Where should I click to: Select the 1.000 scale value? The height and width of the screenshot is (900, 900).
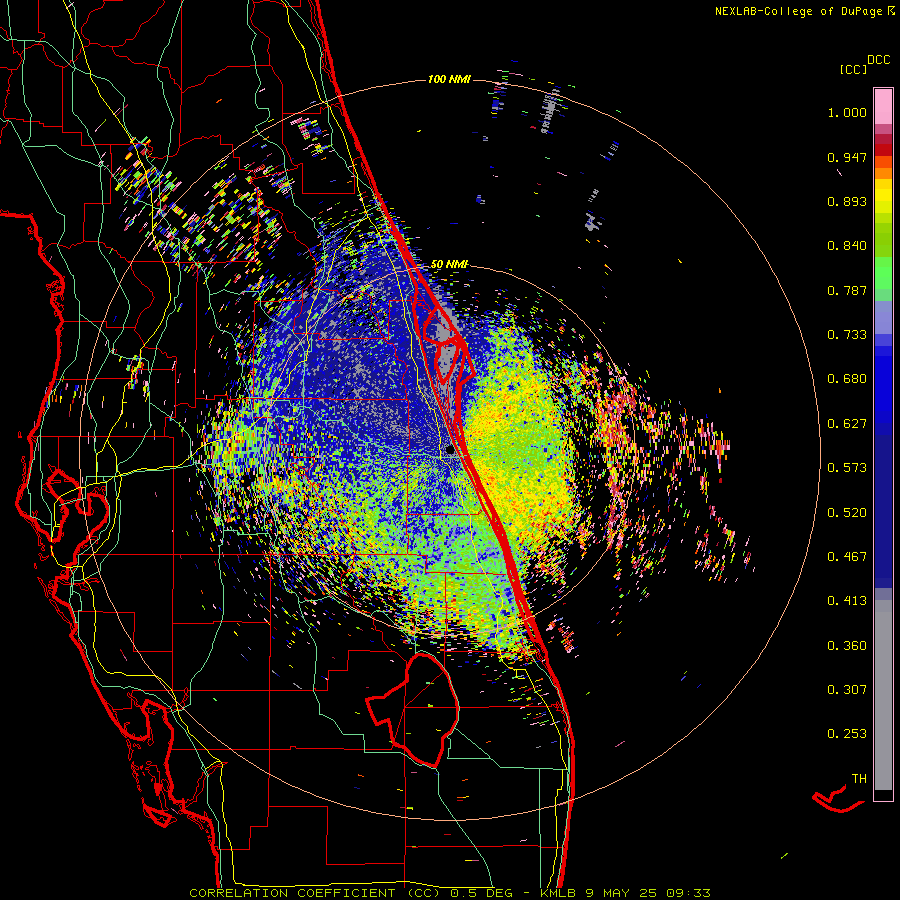tap(847, 112)
